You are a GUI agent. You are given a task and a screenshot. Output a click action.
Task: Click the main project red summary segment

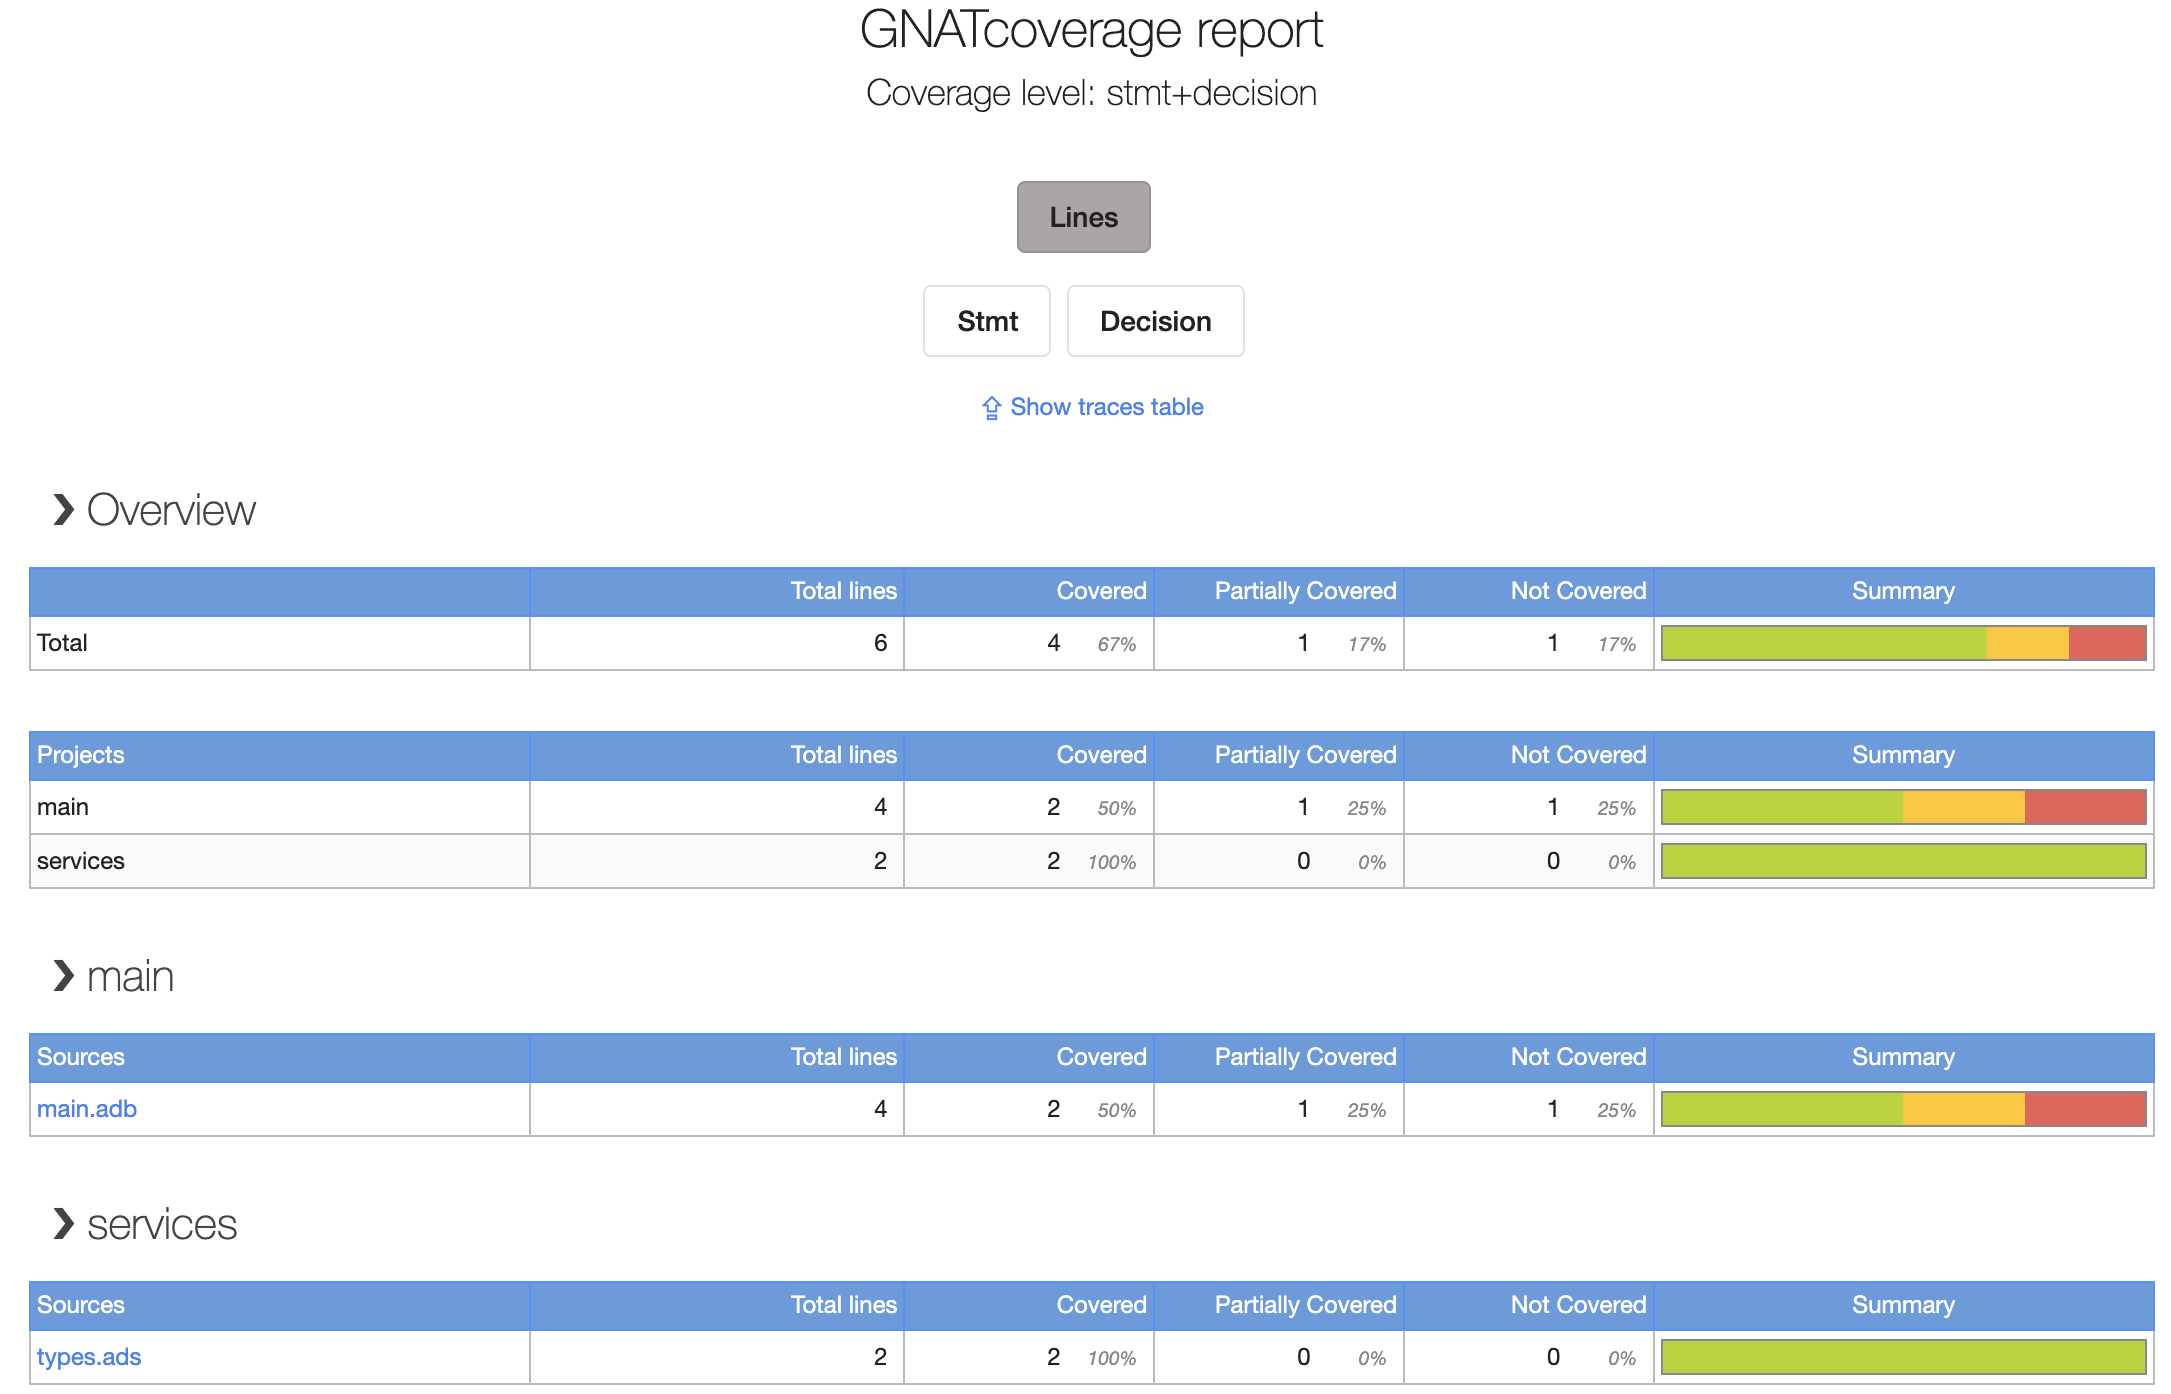(x=2085, y=807)
